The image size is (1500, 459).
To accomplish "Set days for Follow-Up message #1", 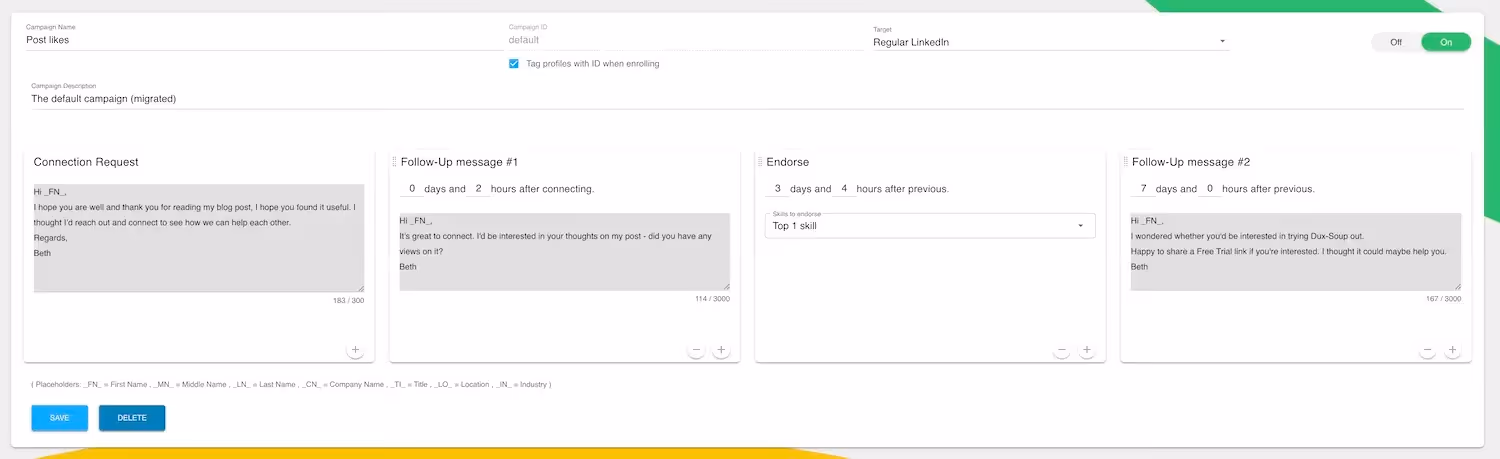I will (411, 188).
